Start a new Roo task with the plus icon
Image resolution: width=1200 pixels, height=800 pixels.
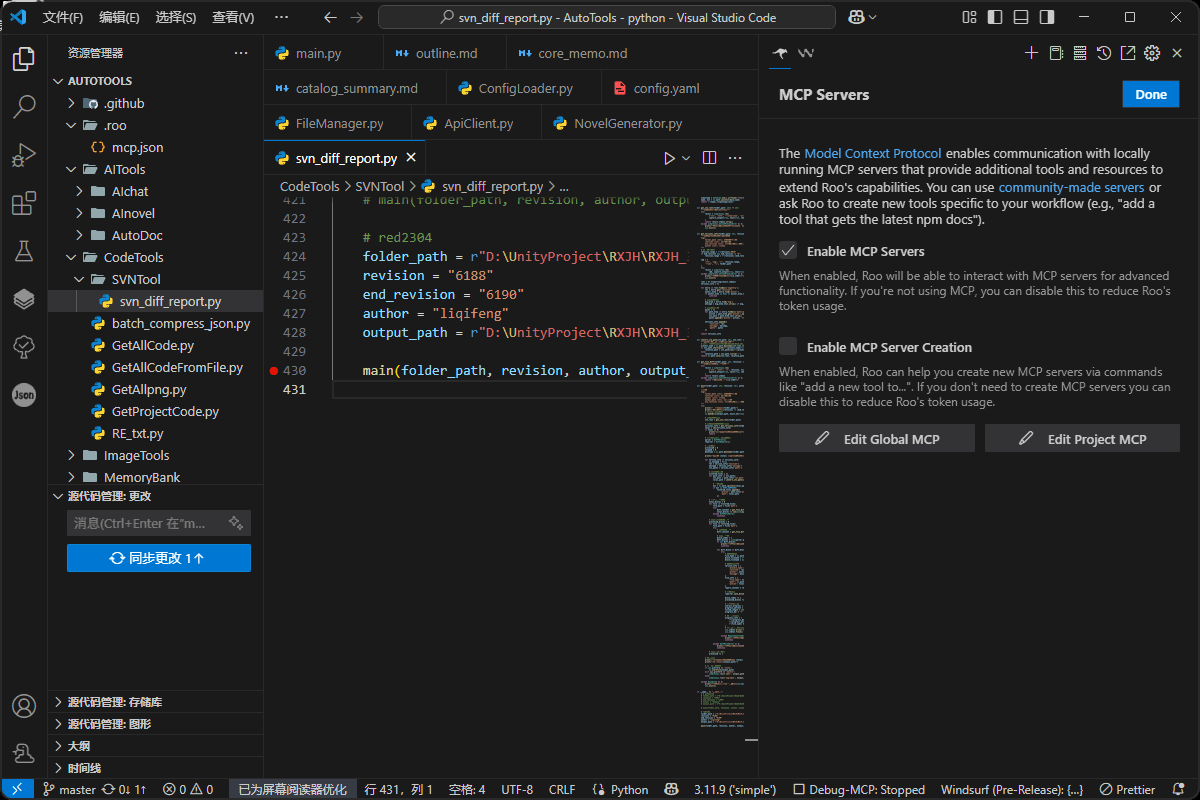coord(1031,53)
